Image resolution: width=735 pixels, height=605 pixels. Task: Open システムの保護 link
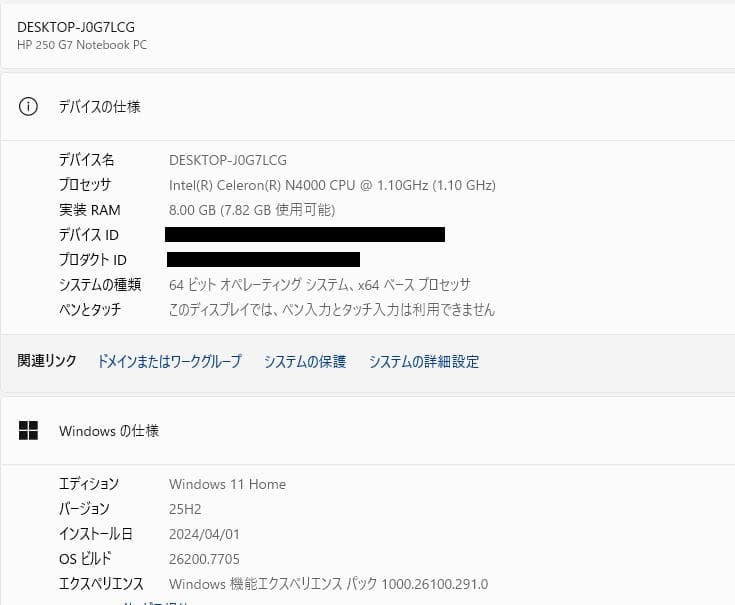point(305,361)
